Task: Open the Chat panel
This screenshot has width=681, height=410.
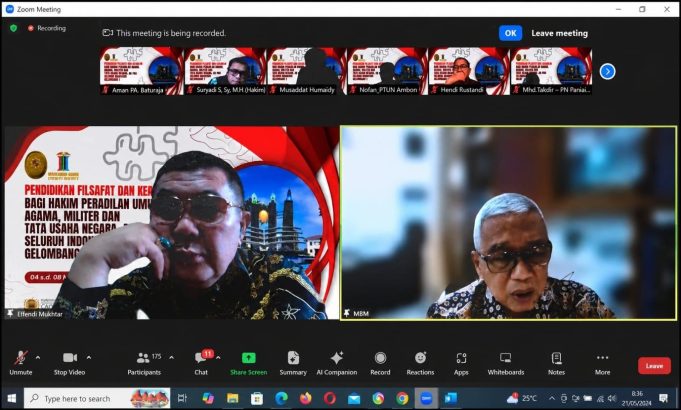Action: (201, 363)
